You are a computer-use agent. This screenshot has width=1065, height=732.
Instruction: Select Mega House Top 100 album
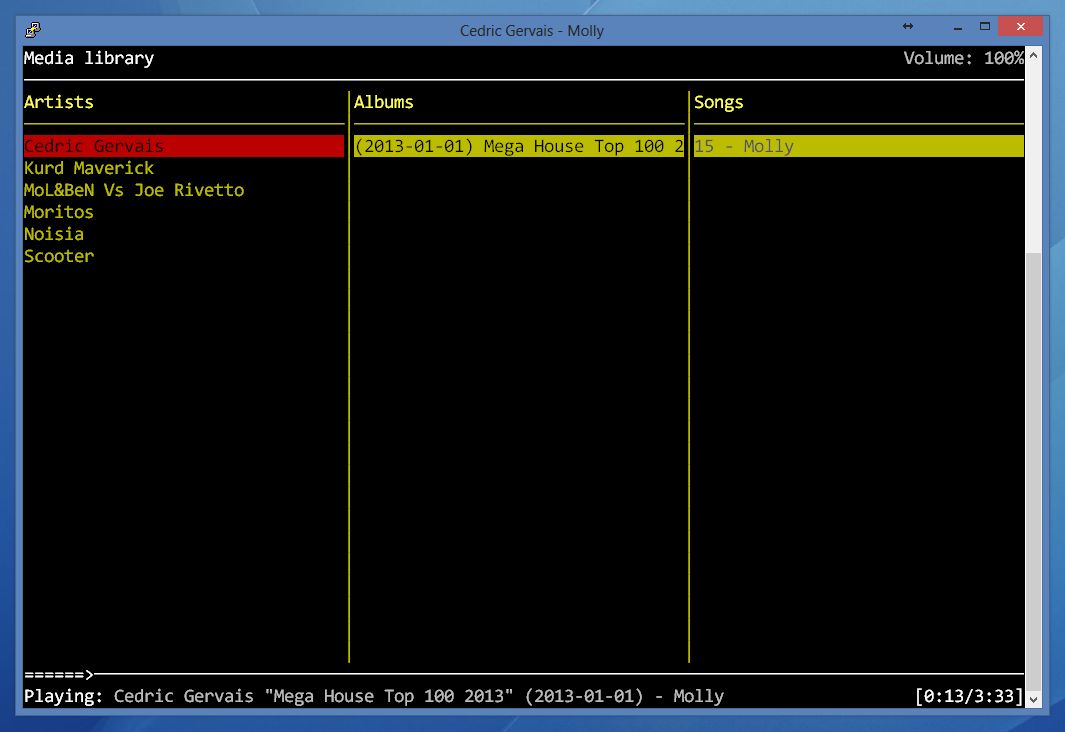coord(519,146)
